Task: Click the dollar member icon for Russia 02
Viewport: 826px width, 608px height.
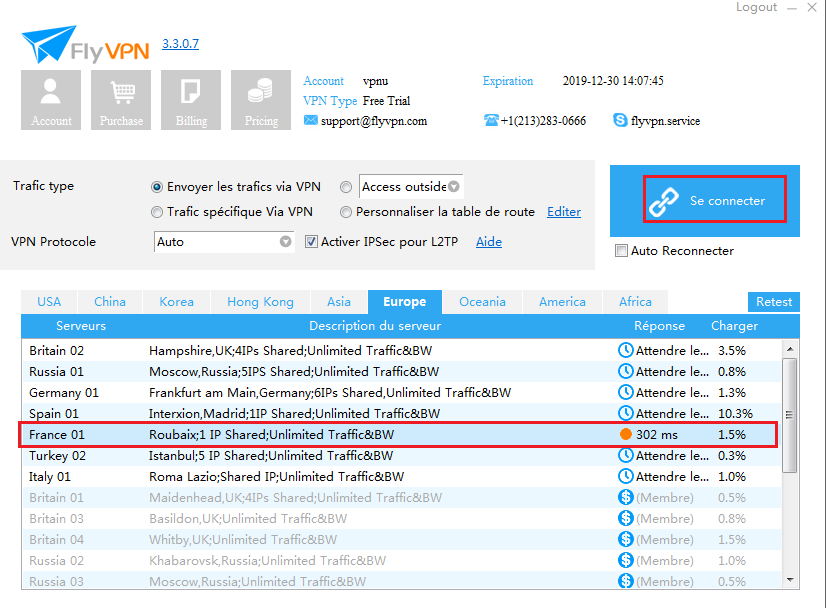Action: point(625,561)
